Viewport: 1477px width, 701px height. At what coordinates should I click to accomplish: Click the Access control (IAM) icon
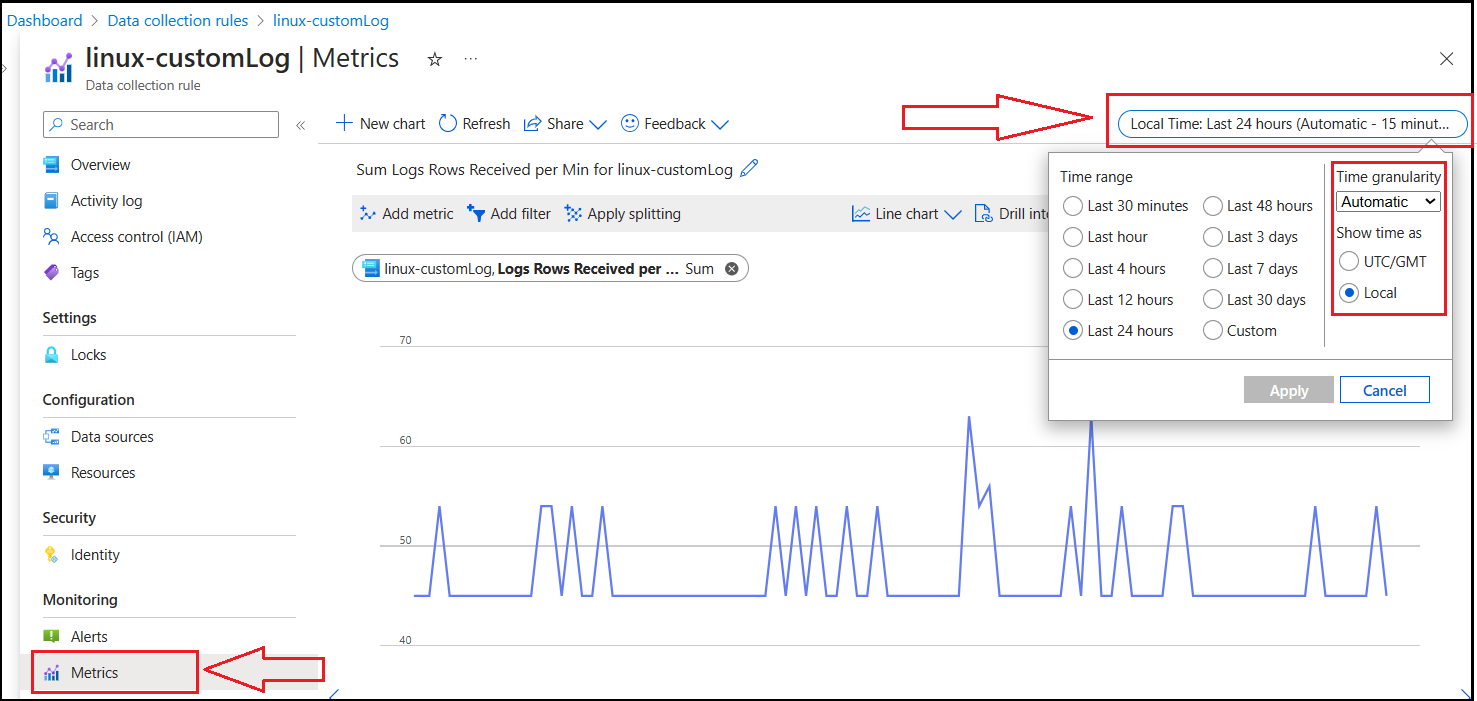click(52, 236)
